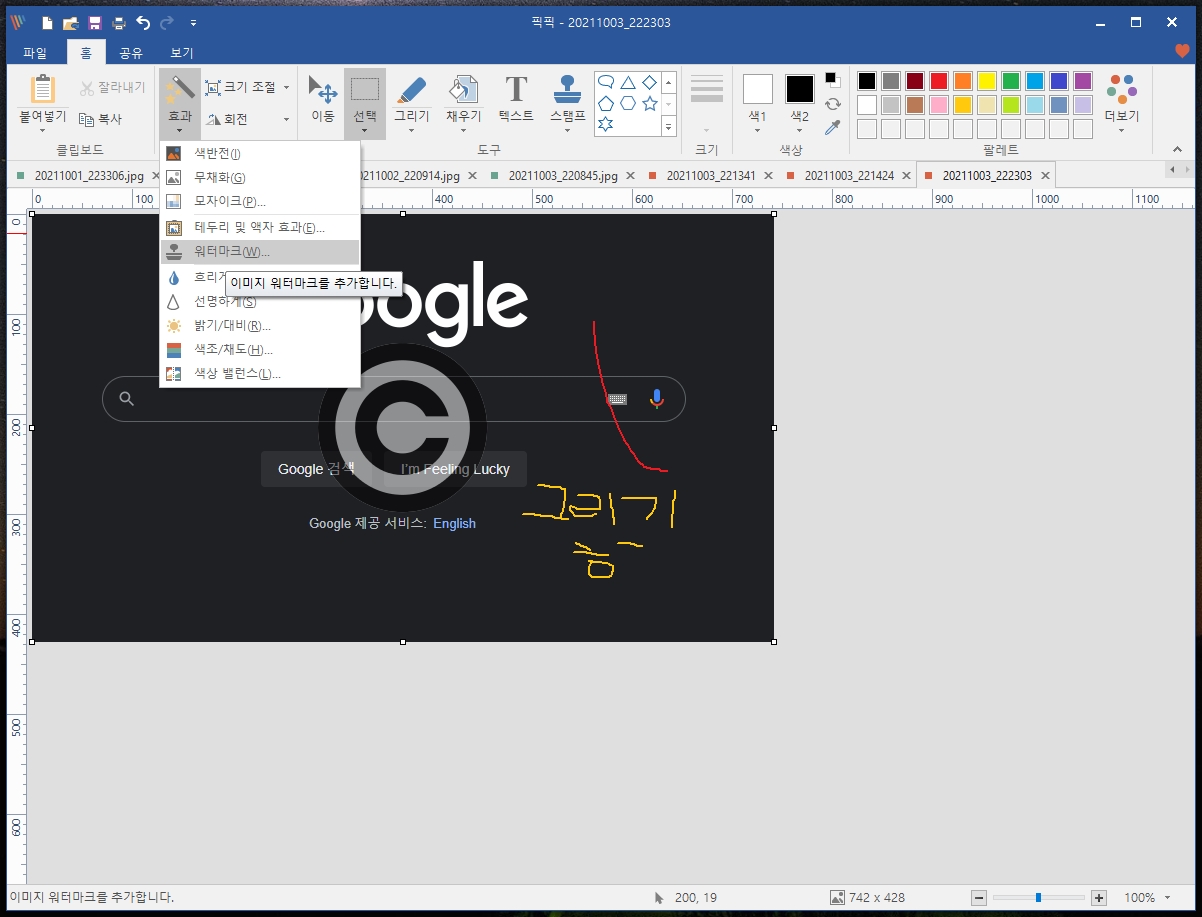This screenshot has width=1202, height=917.
Task: Select the triangle shape
Action: pyautogui.click(x=628, y=82)
